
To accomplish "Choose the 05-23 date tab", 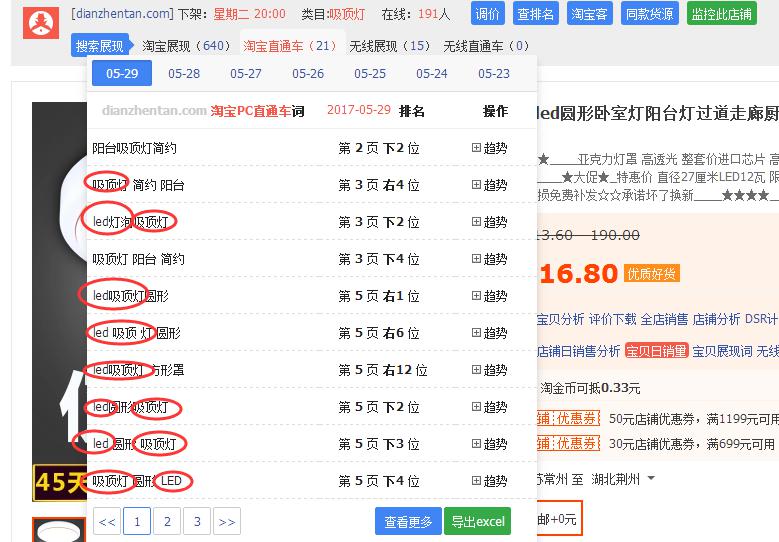I will (493, 73).
